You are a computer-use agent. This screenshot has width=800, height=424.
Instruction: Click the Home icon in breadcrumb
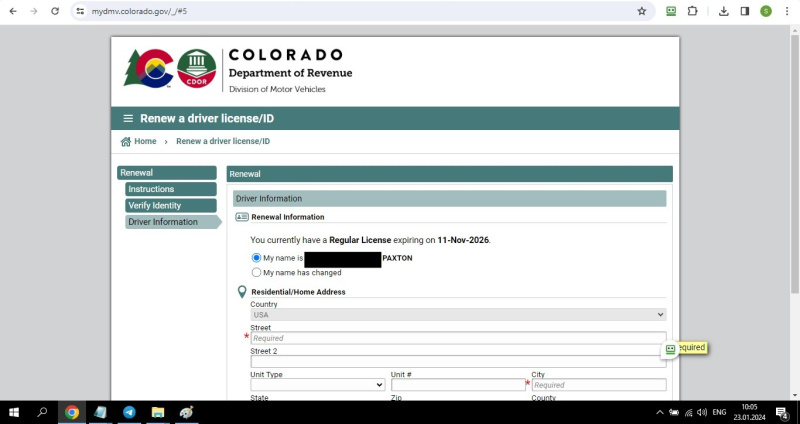126,142
